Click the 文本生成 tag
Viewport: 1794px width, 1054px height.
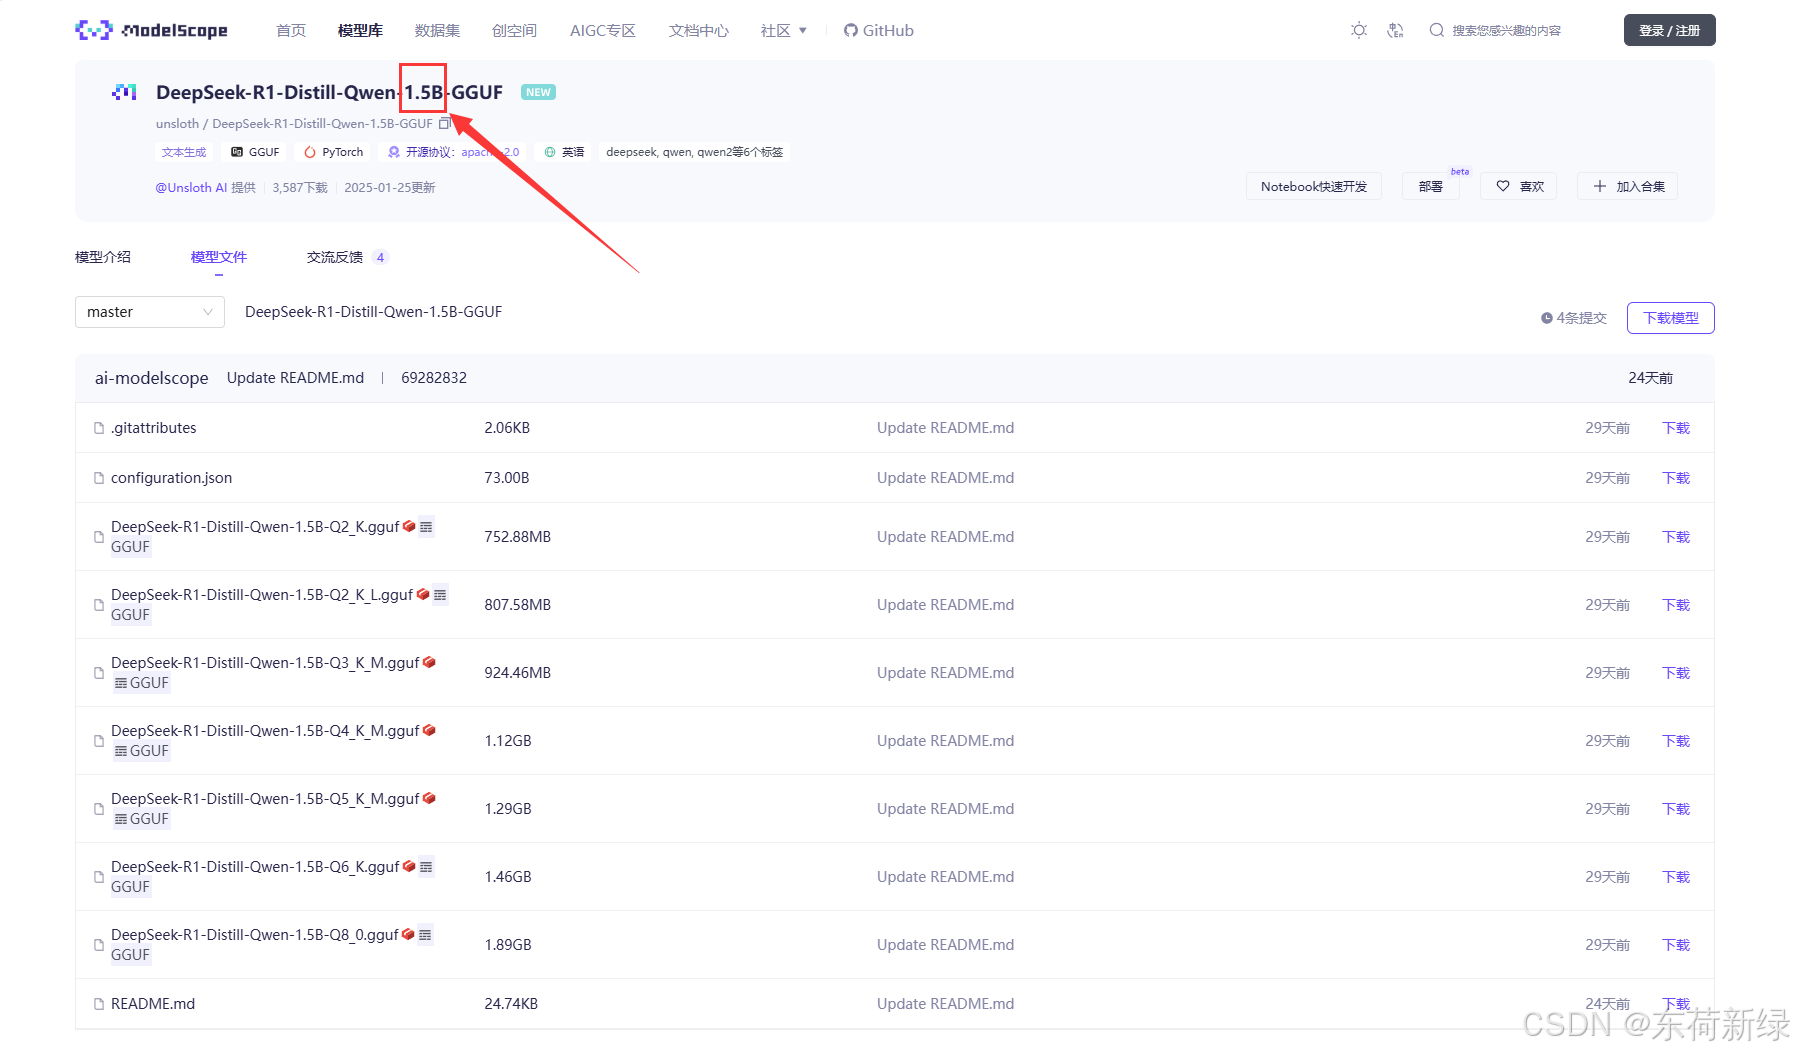tap(184, 152)
